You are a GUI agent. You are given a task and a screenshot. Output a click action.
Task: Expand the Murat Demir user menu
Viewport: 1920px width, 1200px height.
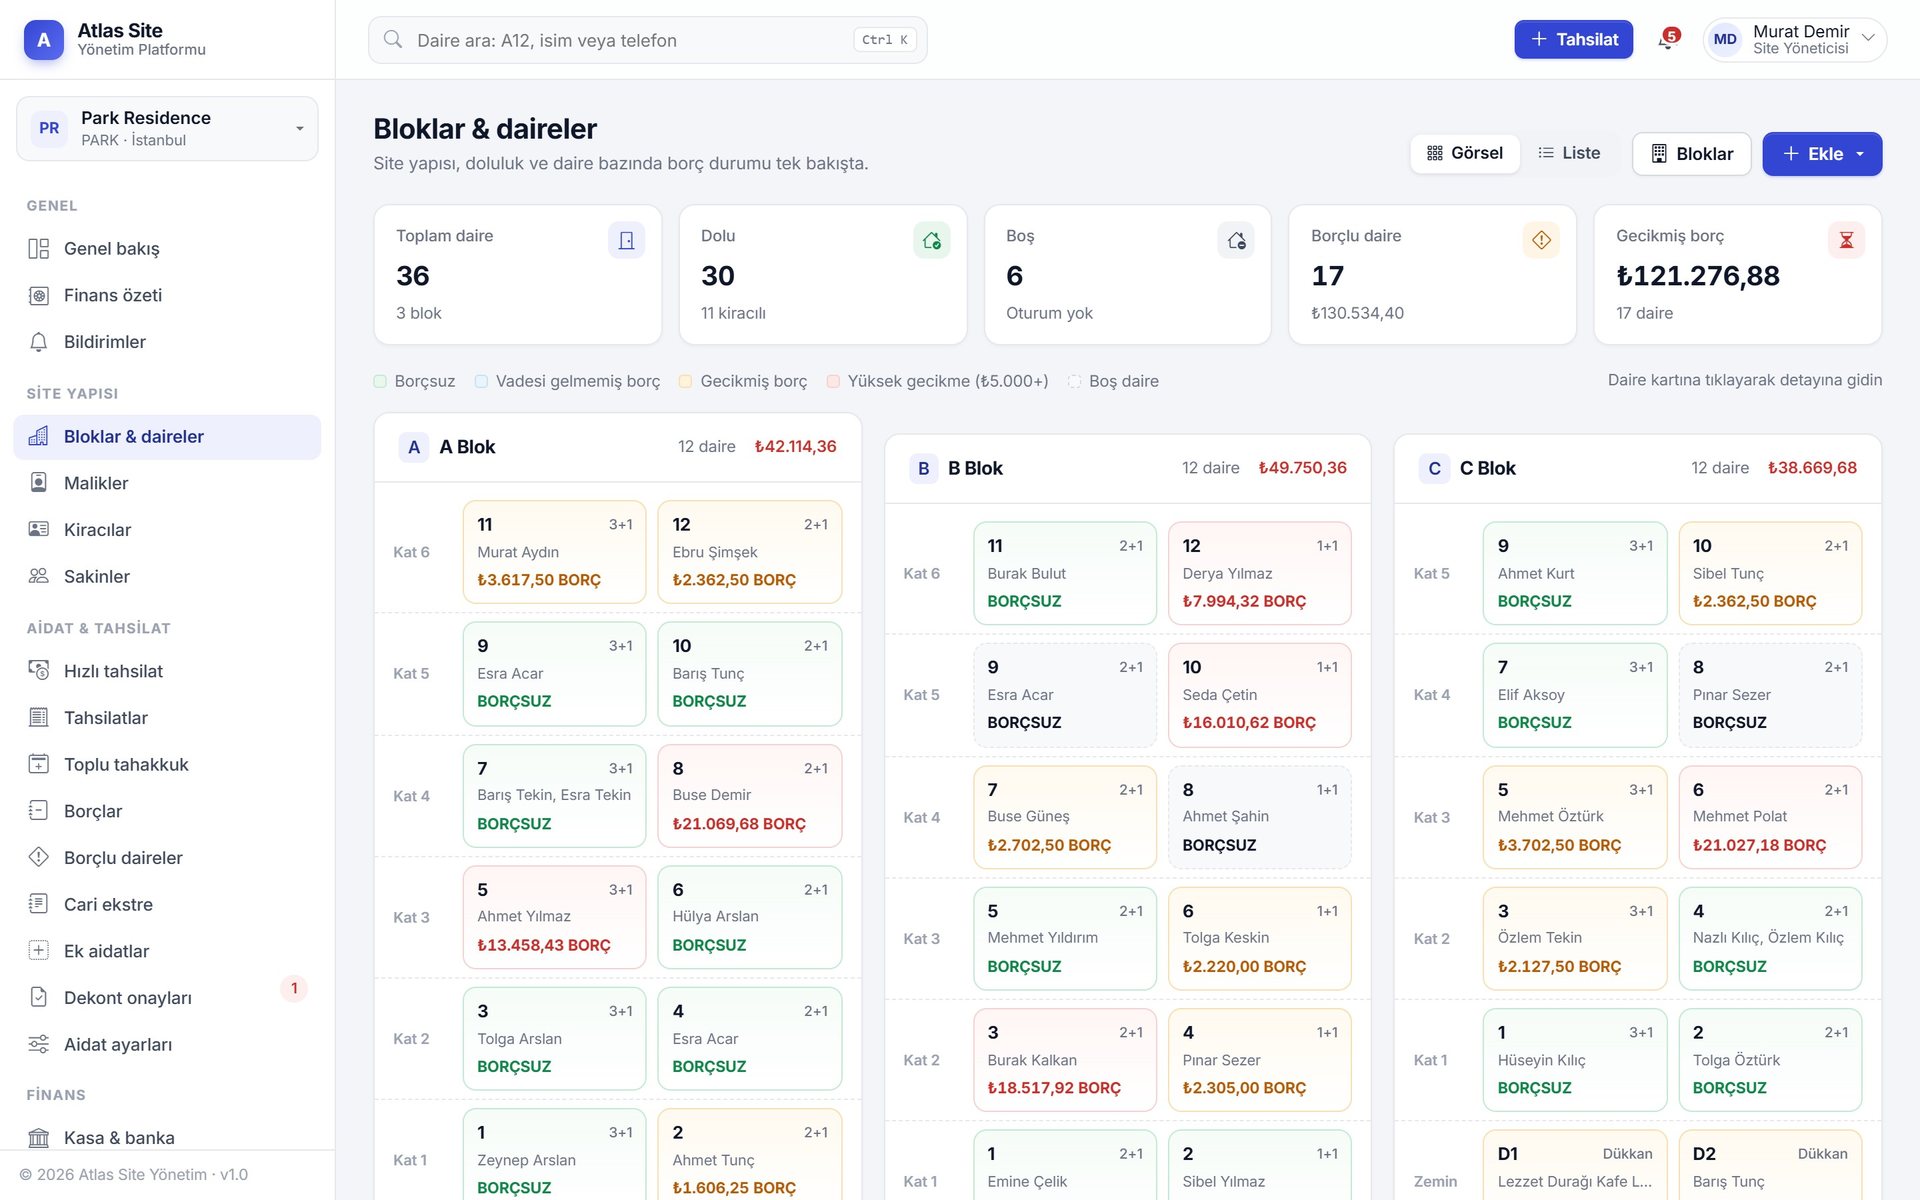[x=1795, y=40]
